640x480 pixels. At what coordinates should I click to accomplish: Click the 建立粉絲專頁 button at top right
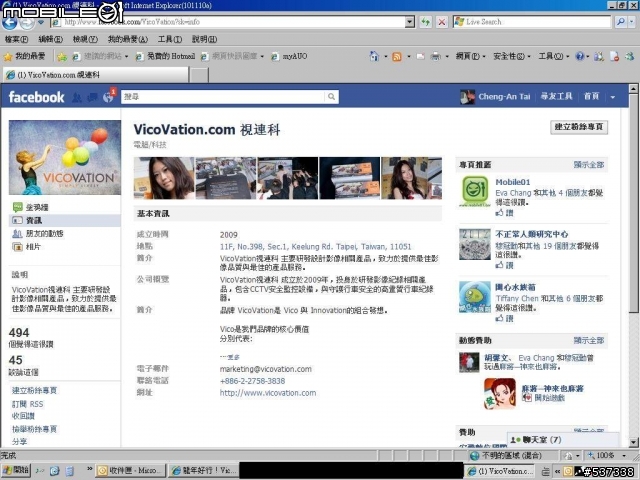[579, 127]
